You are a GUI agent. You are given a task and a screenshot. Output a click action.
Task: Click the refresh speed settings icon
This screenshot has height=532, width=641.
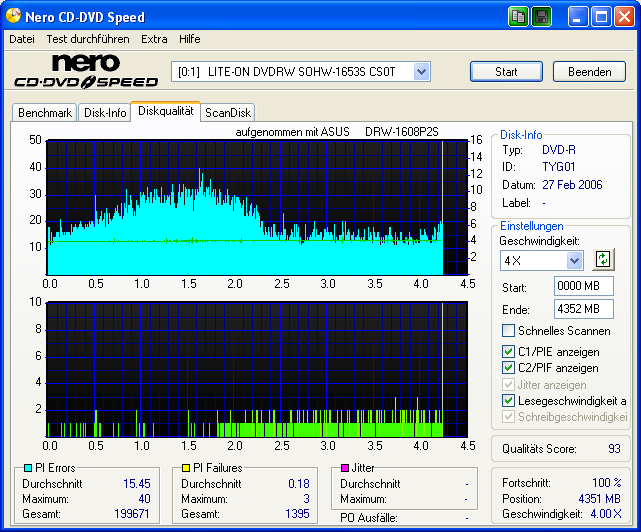click(603, 259)
